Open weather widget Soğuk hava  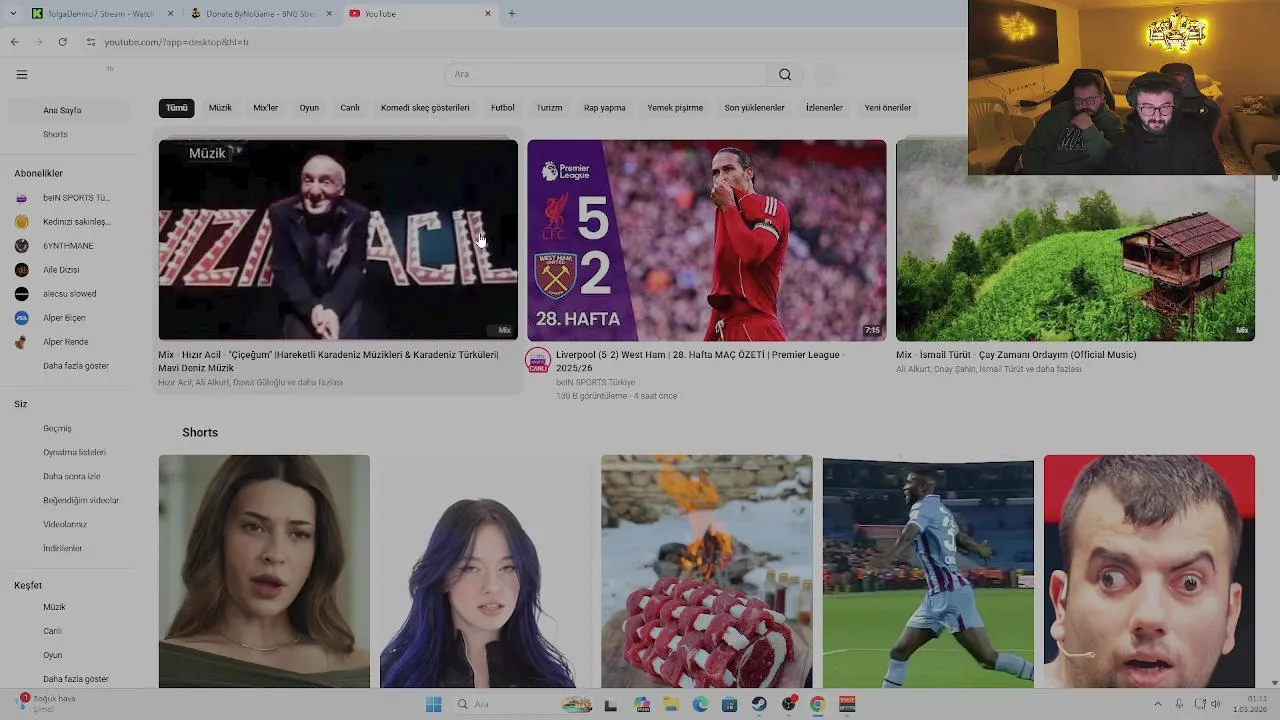[x=47, y=704]
